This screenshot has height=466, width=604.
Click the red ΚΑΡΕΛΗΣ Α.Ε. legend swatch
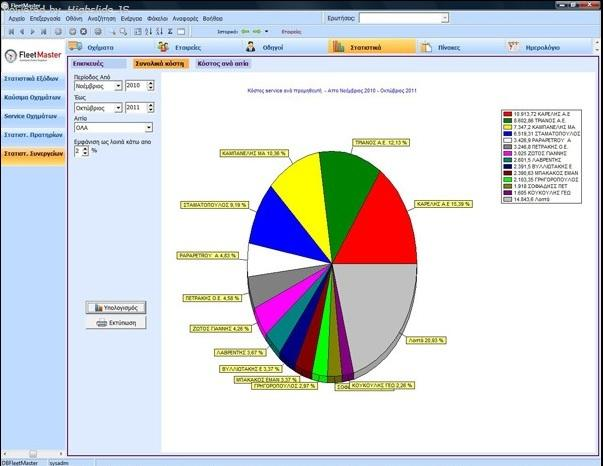coord(508,114)
